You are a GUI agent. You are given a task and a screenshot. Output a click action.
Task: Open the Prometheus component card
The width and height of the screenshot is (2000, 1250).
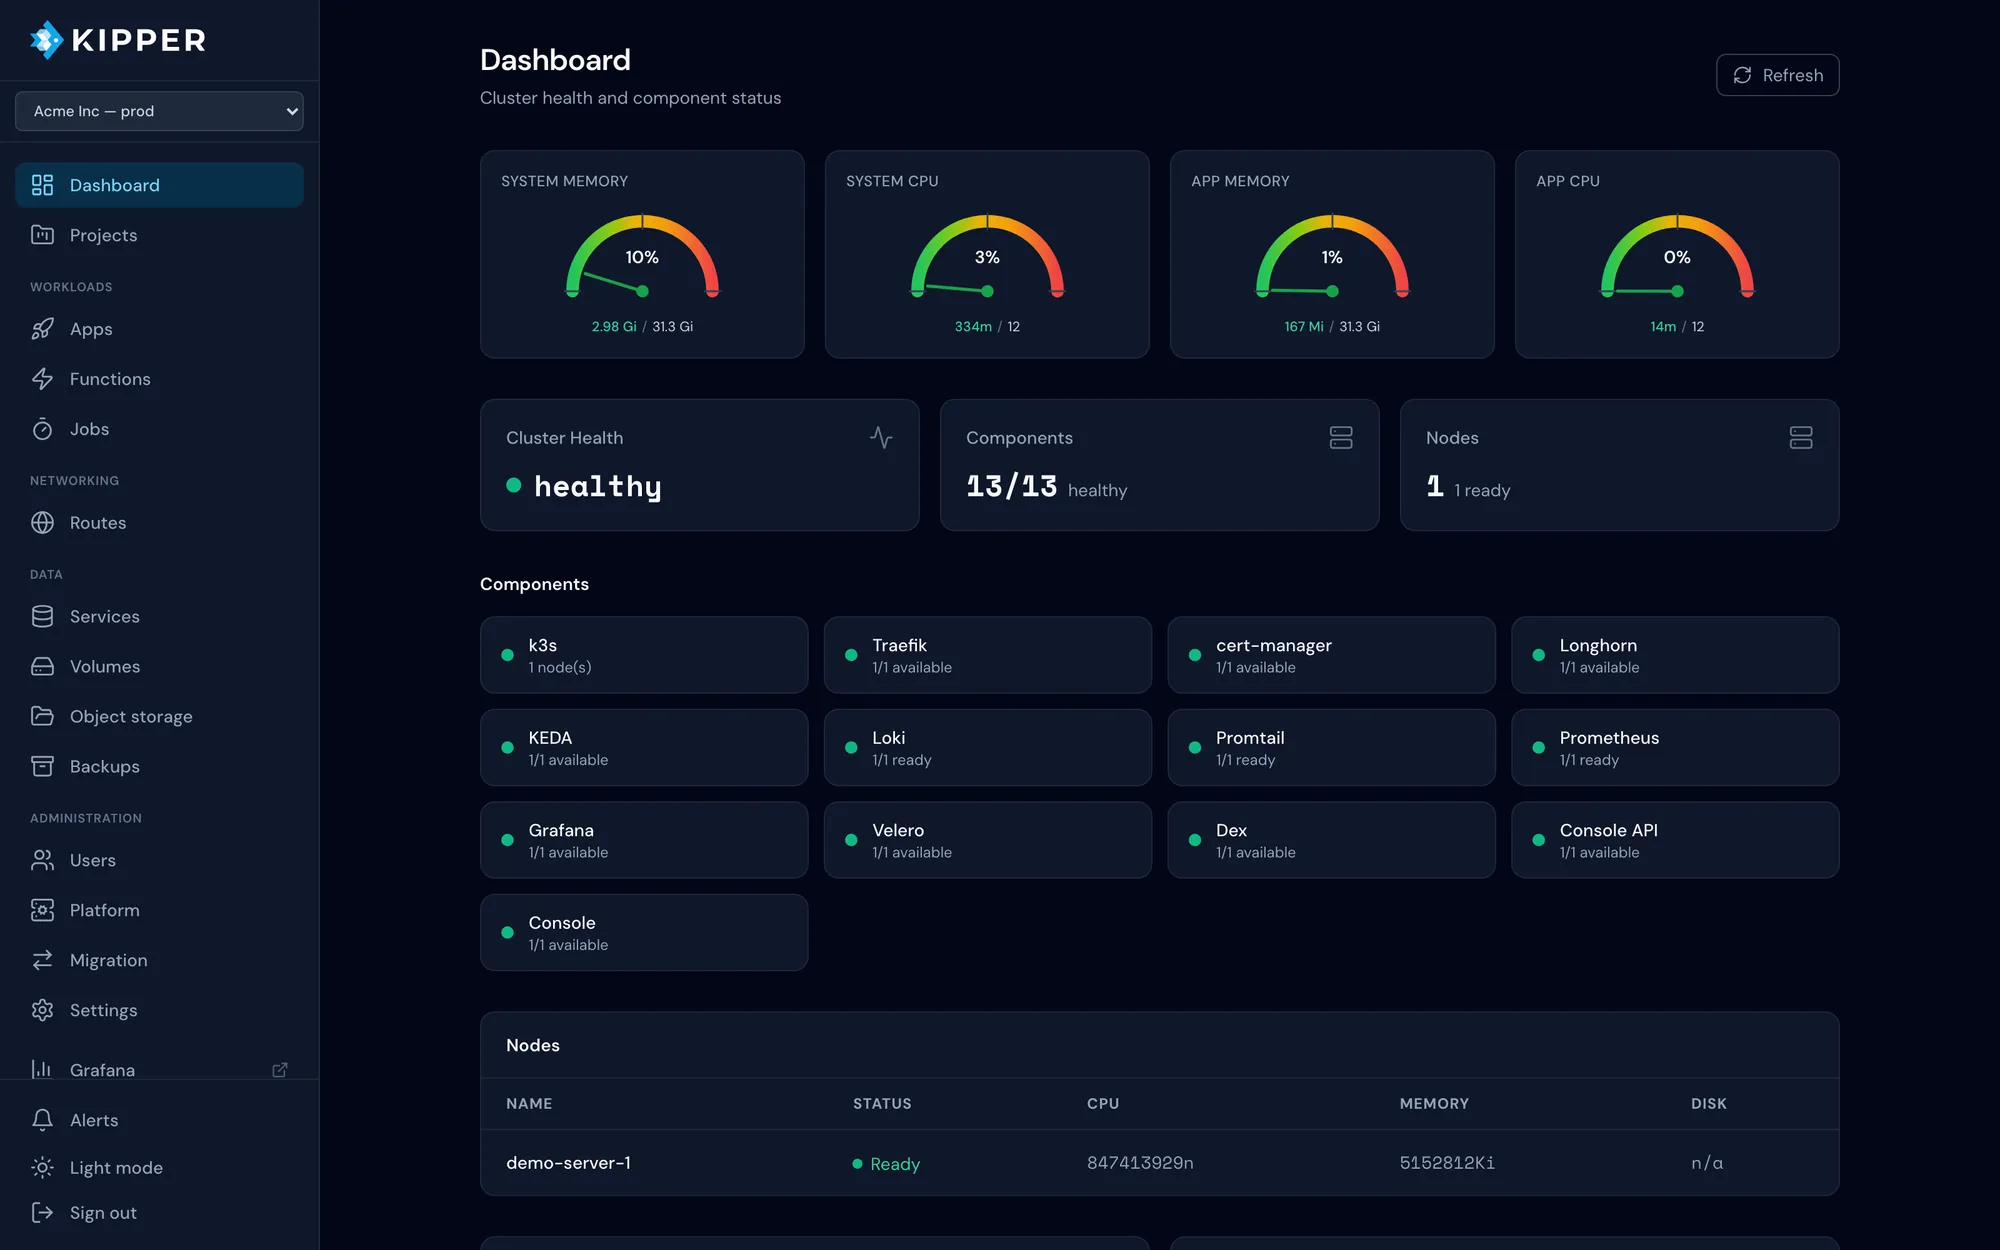coord(1675,748)
